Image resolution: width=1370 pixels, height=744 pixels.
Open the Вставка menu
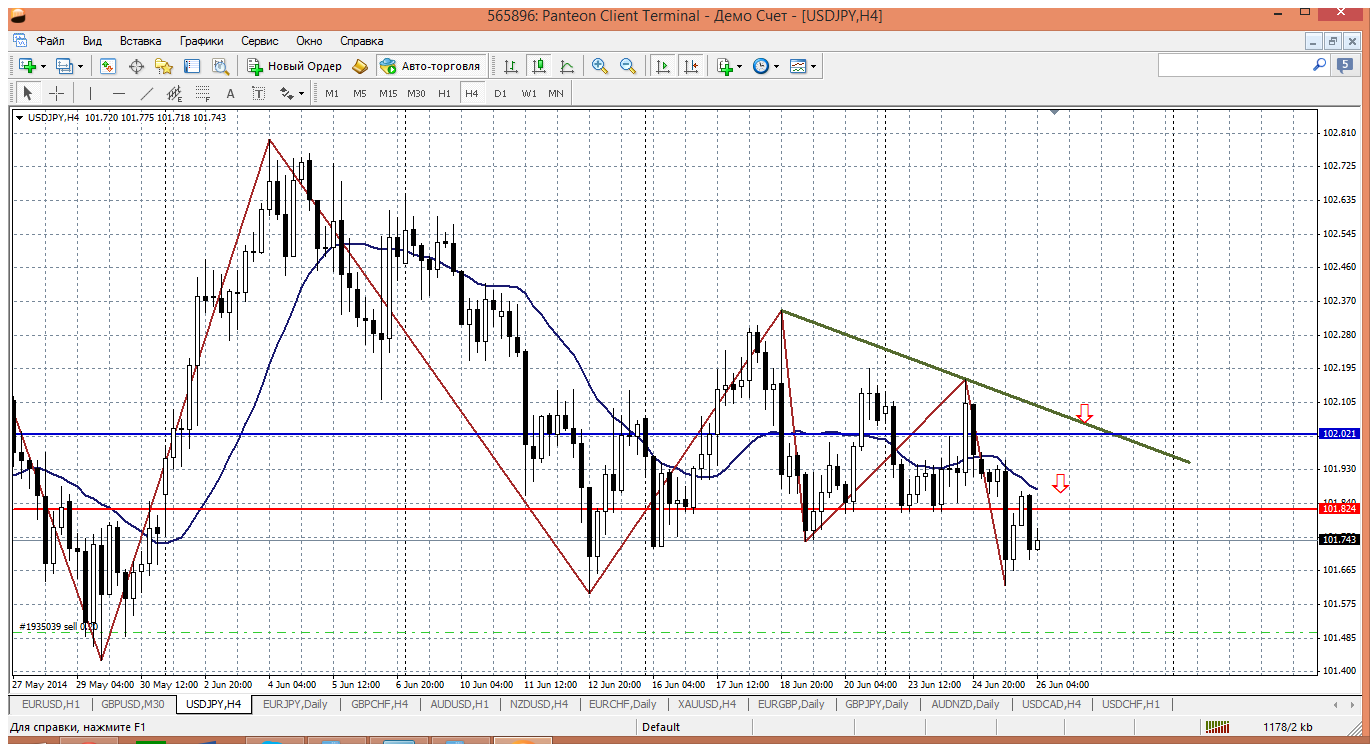point(140,41)
